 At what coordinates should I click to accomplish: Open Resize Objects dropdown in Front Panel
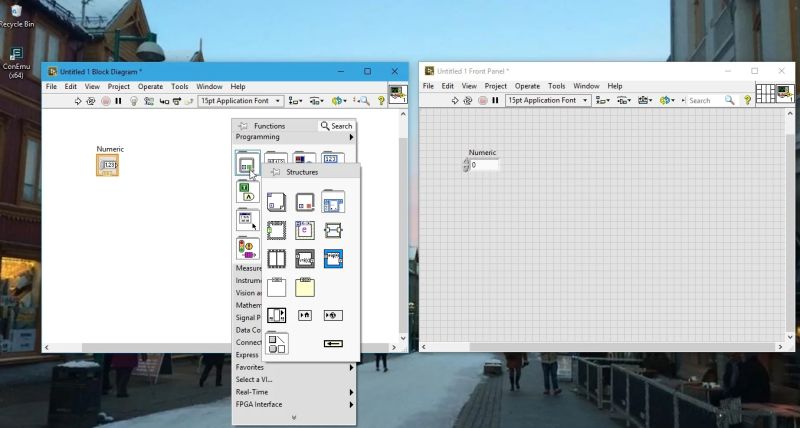645,100
